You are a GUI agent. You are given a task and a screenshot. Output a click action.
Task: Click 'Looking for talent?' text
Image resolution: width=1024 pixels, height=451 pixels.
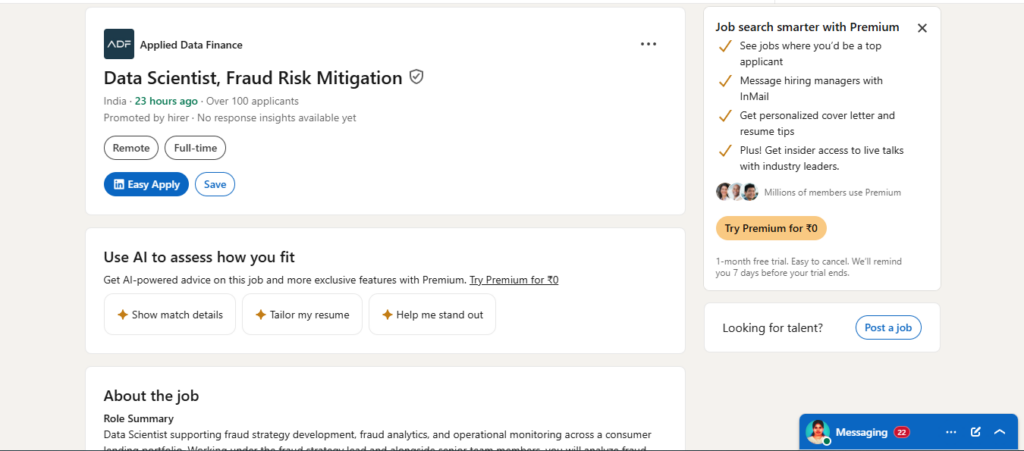click(x=773, y=328)
